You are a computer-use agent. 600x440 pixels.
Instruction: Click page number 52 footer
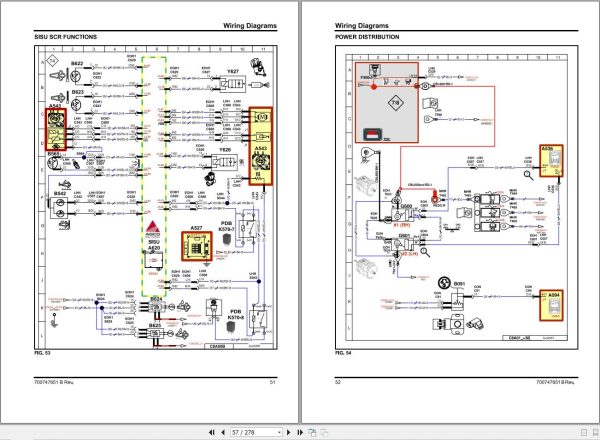tap(338, 382)
